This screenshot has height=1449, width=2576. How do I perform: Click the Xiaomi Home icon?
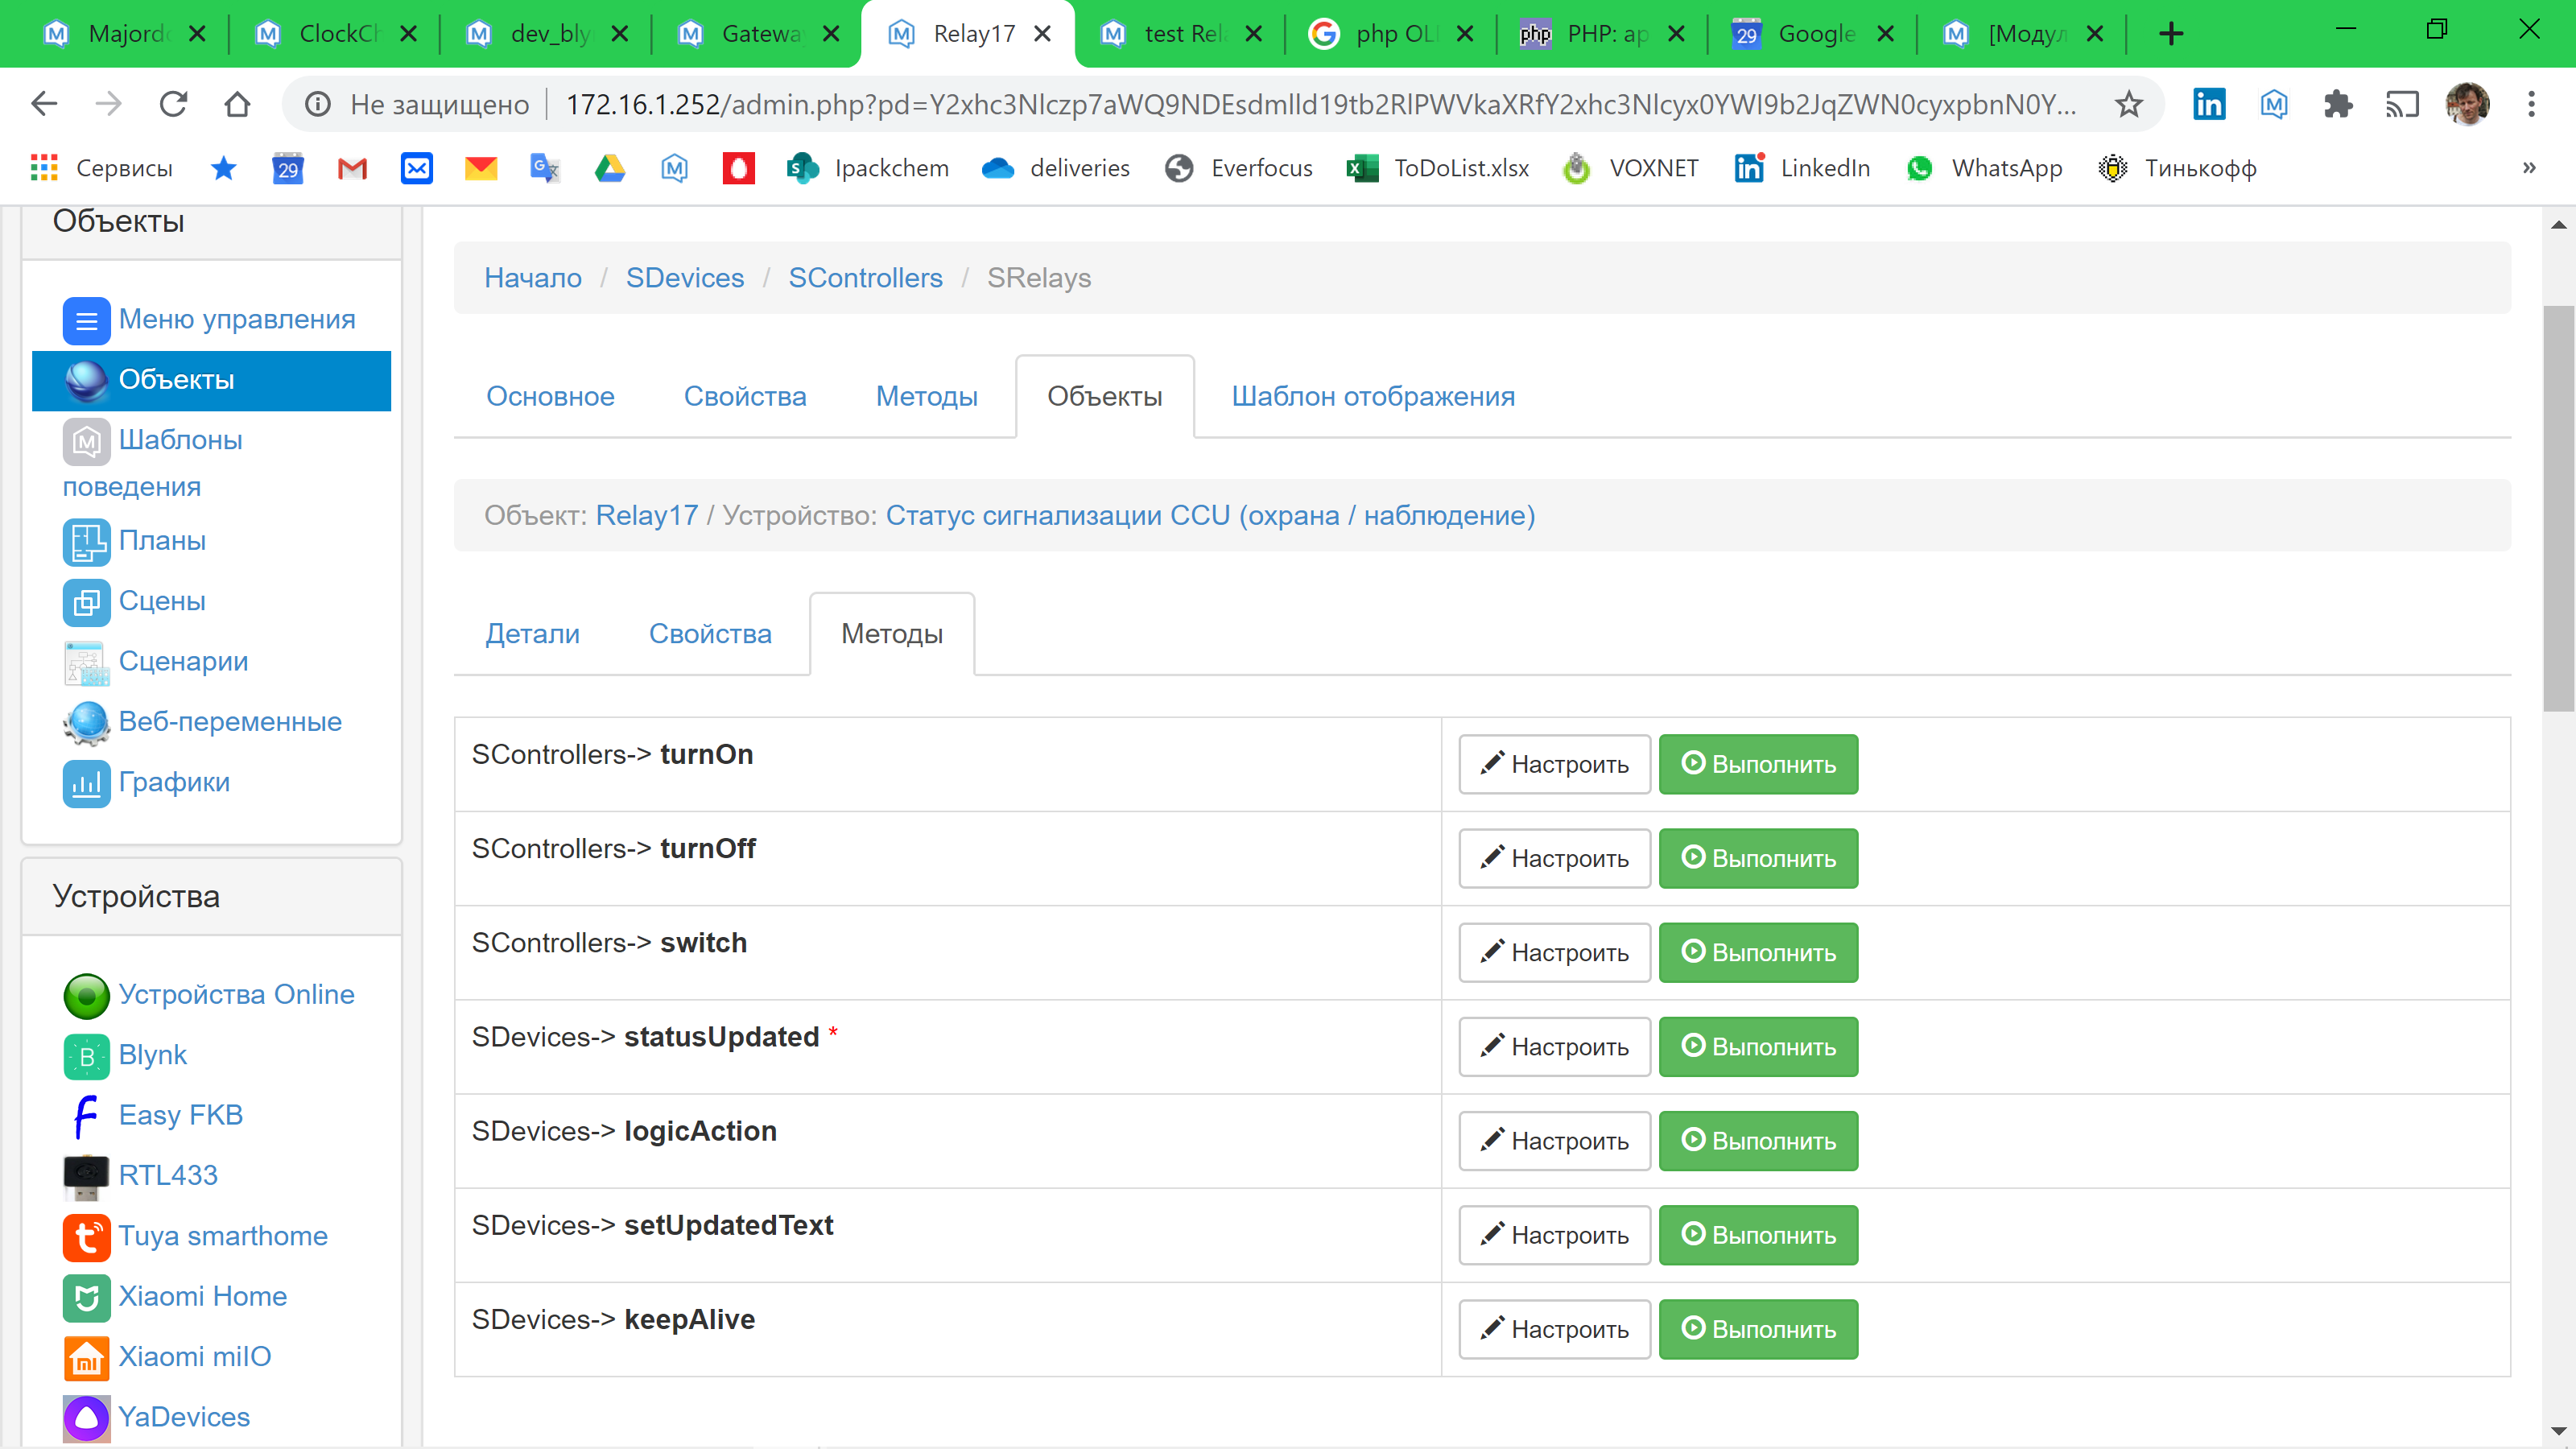[86, 1297]
